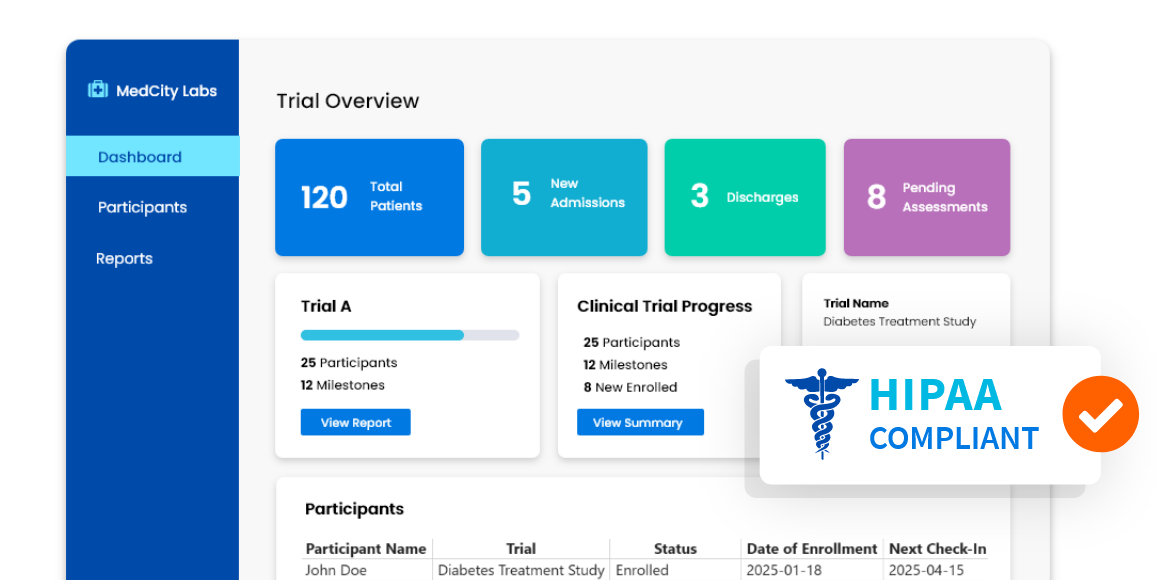Click the Trial A progress bar
Image resolution: width=1156 pixels, height=580 pixels.
pos(410,335)
